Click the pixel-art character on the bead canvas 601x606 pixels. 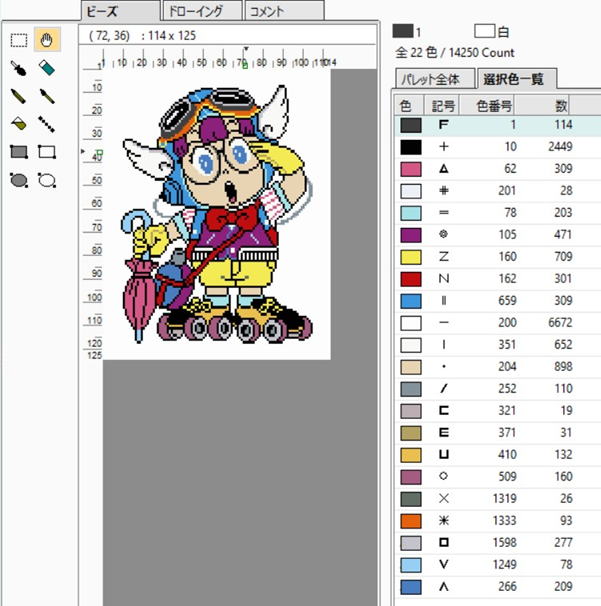(x=216, y=213)
